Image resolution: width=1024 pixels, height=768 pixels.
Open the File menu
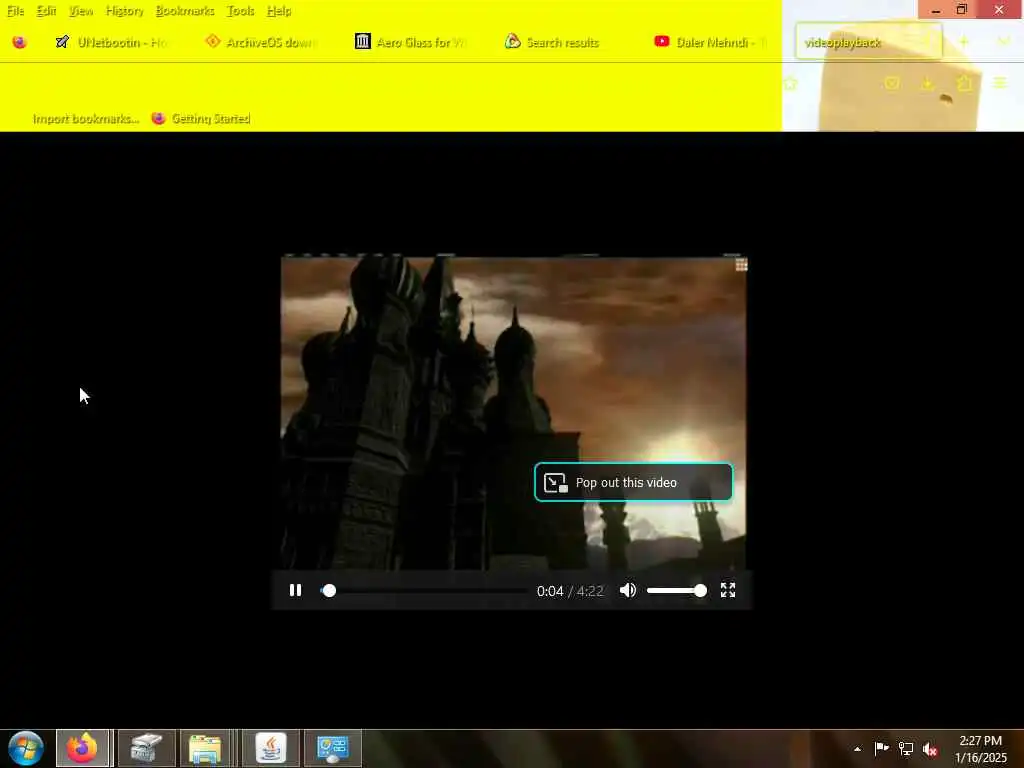point(15,11)
